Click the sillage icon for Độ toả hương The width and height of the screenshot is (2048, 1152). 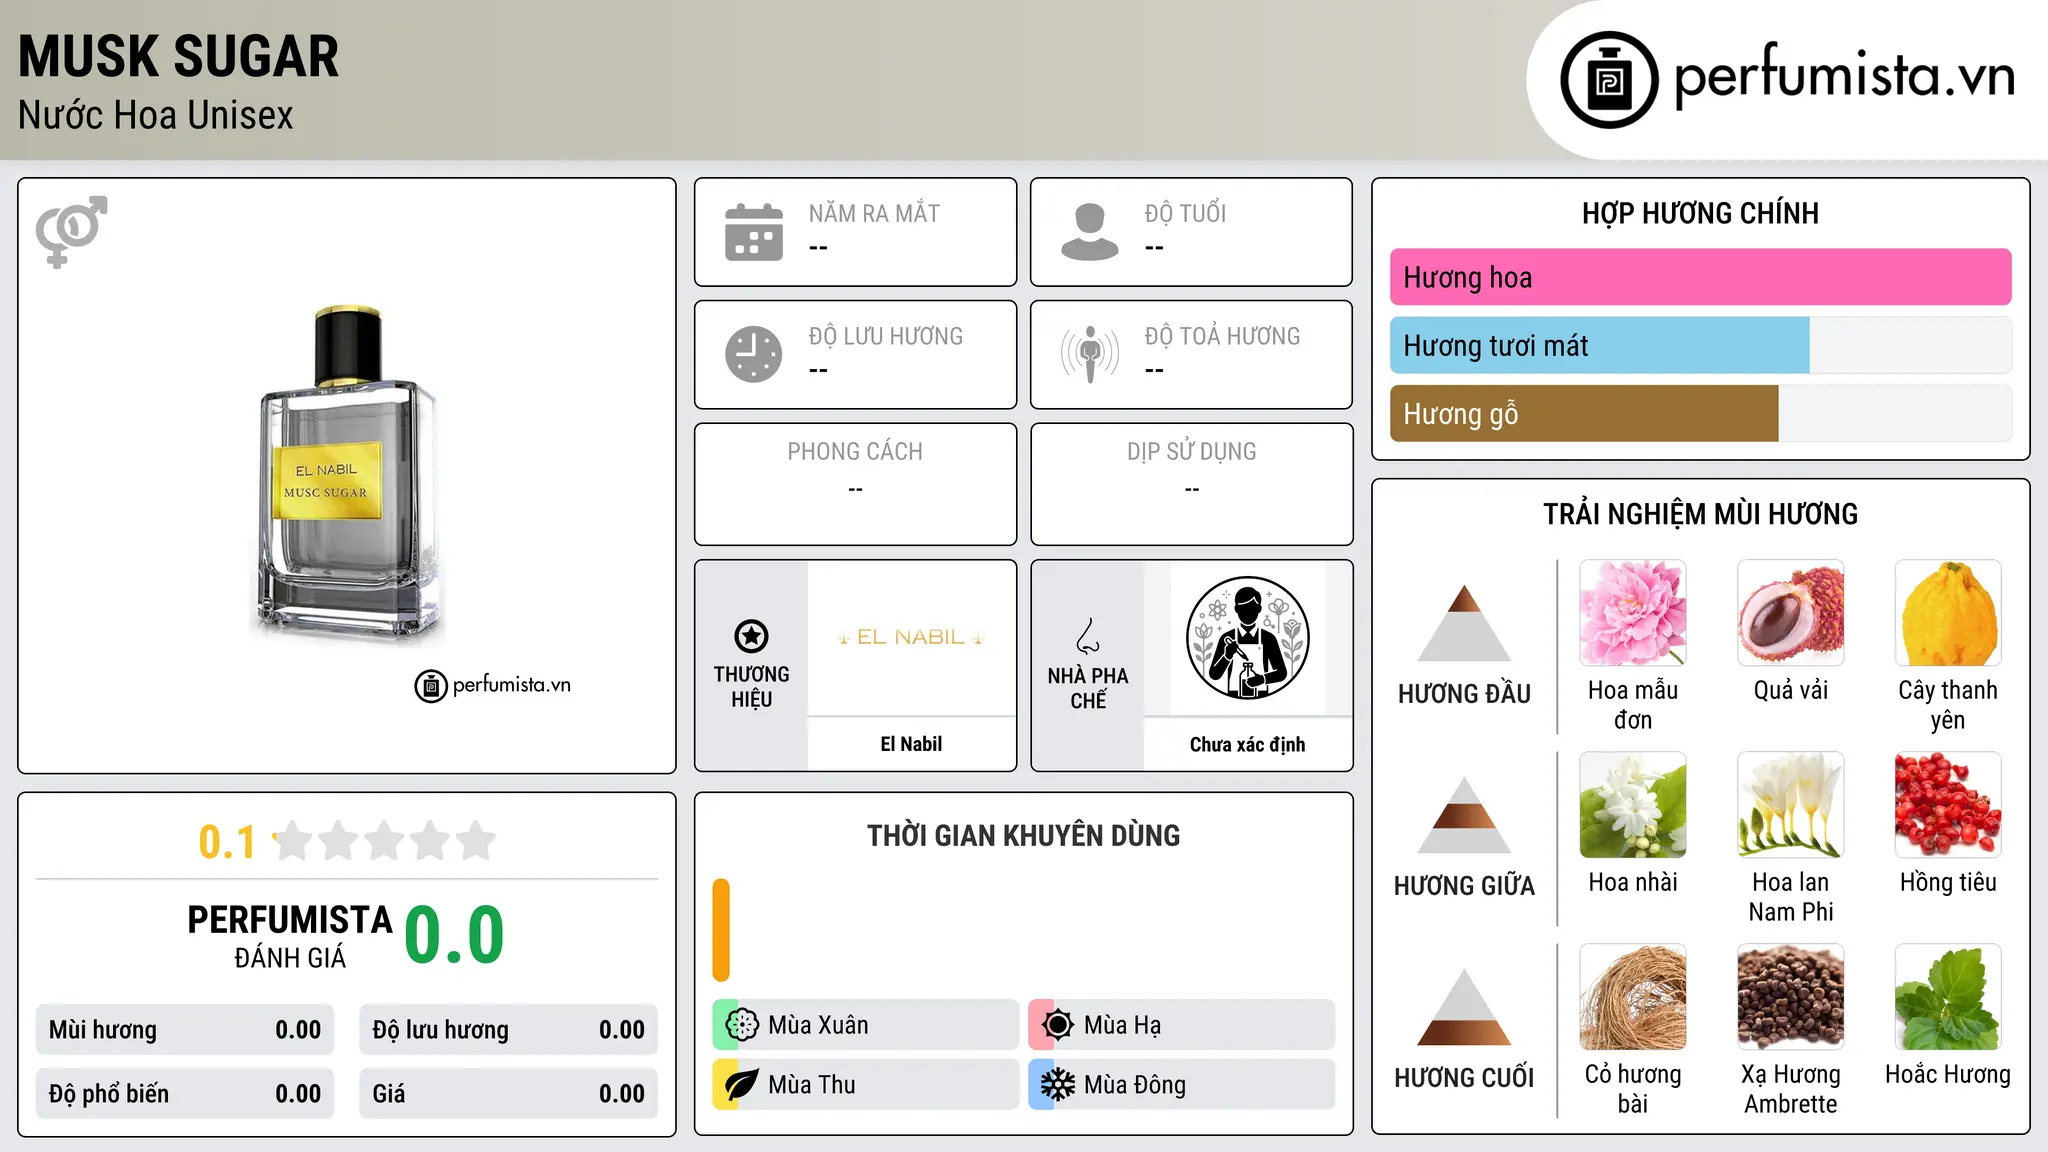point(1090,354)
